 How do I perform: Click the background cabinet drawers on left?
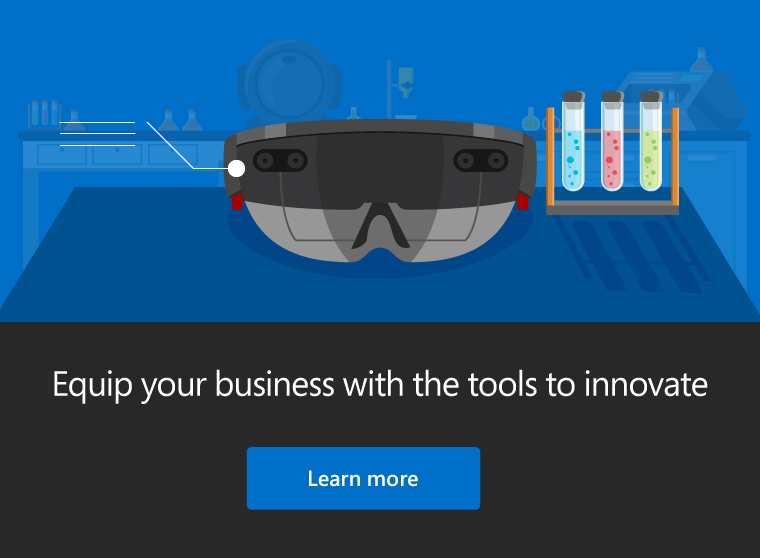[x=115, y=155]
